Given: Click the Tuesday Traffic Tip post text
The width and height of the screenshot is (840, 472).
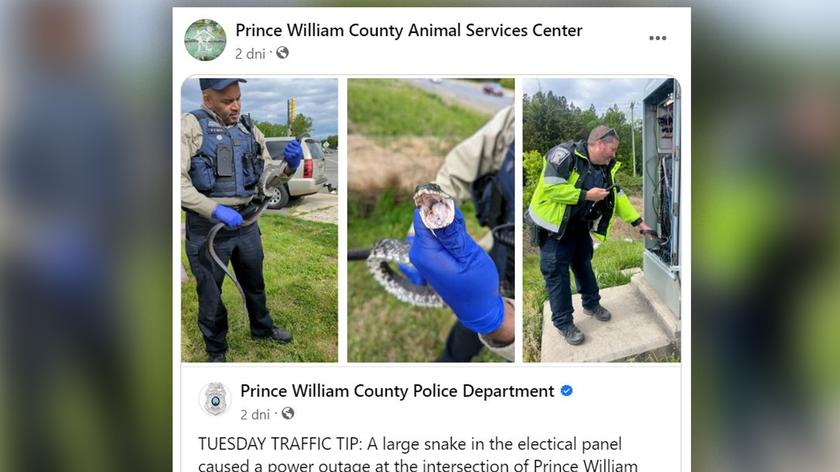Looking at the screenshot, I should (x=418, y=453).
